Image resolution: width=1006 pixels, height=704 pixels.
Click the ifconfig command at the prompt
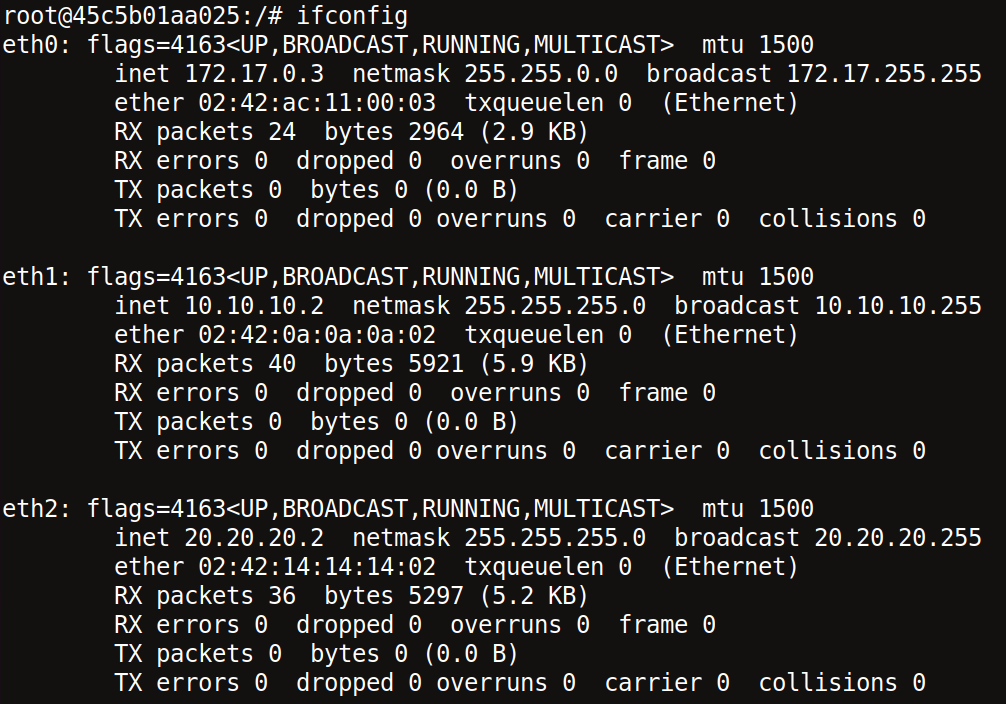pos(352,16)
